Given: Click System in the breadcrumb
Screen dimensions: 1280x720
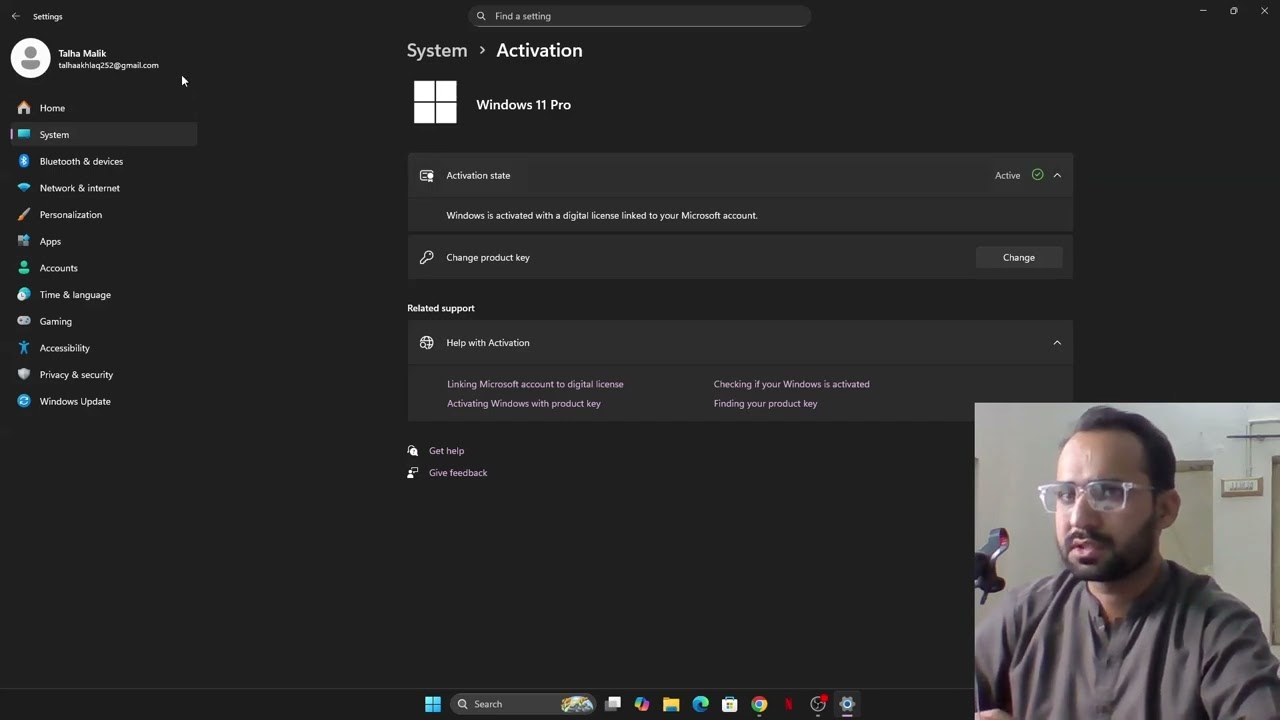Looking at the screenshot, I should pos(437,50).
